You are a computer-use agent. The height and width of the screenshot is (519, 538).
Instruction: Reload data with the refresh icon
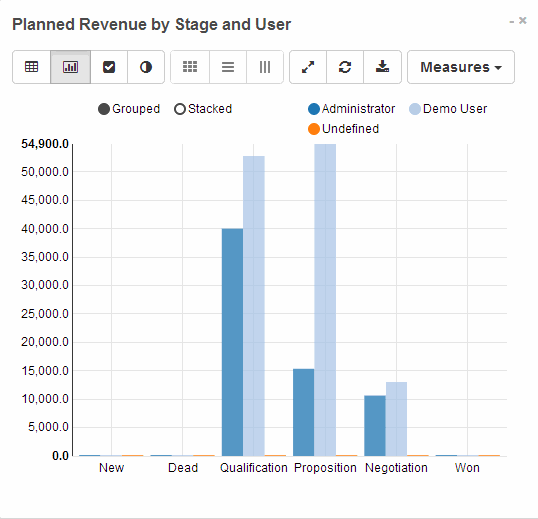click(x=345, y=67)
